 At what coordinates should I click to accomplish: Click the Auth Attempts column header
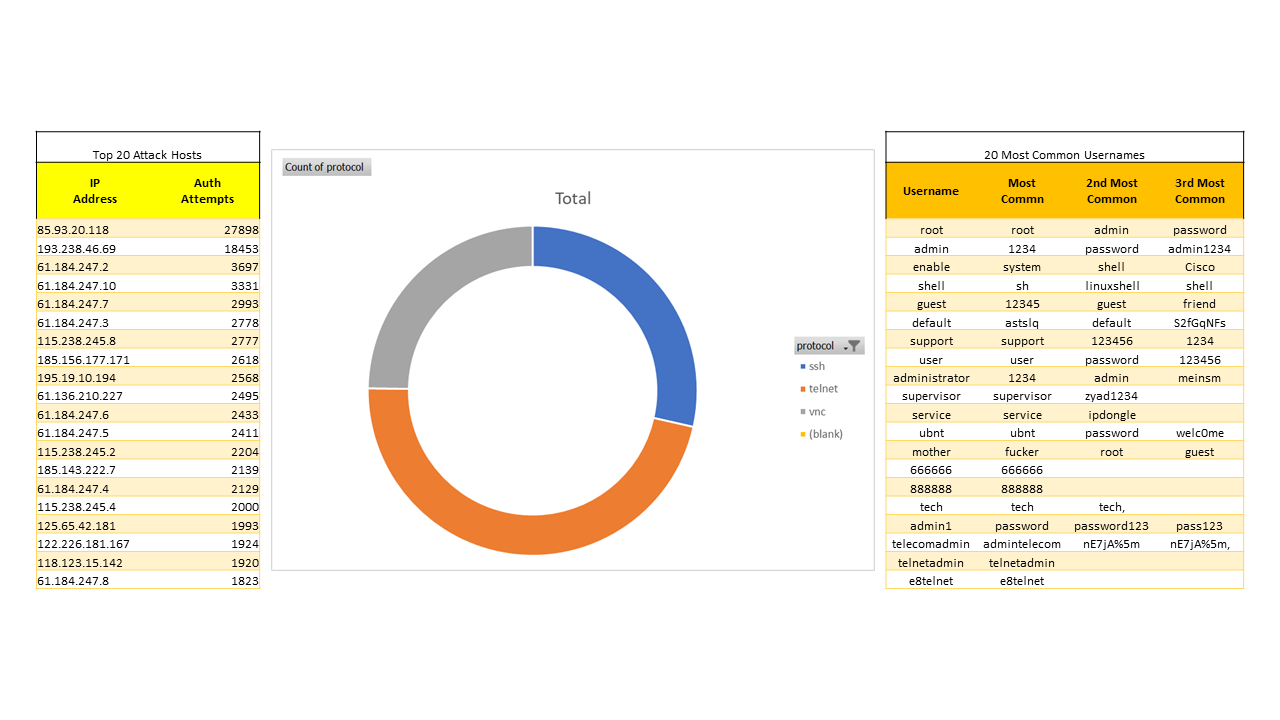pos(207,191)
